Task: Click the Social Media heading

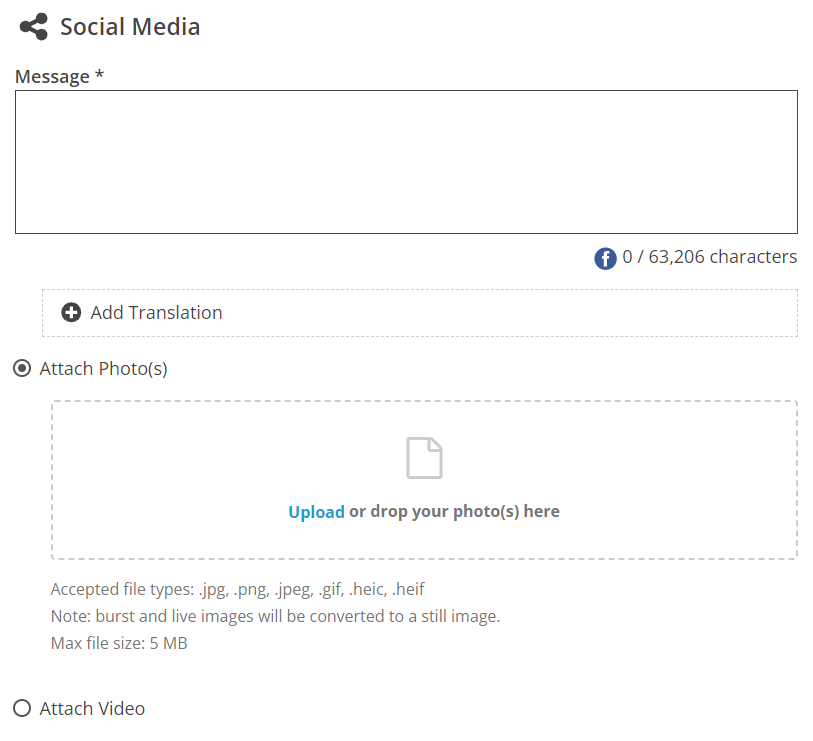Action: pos(130,26)
